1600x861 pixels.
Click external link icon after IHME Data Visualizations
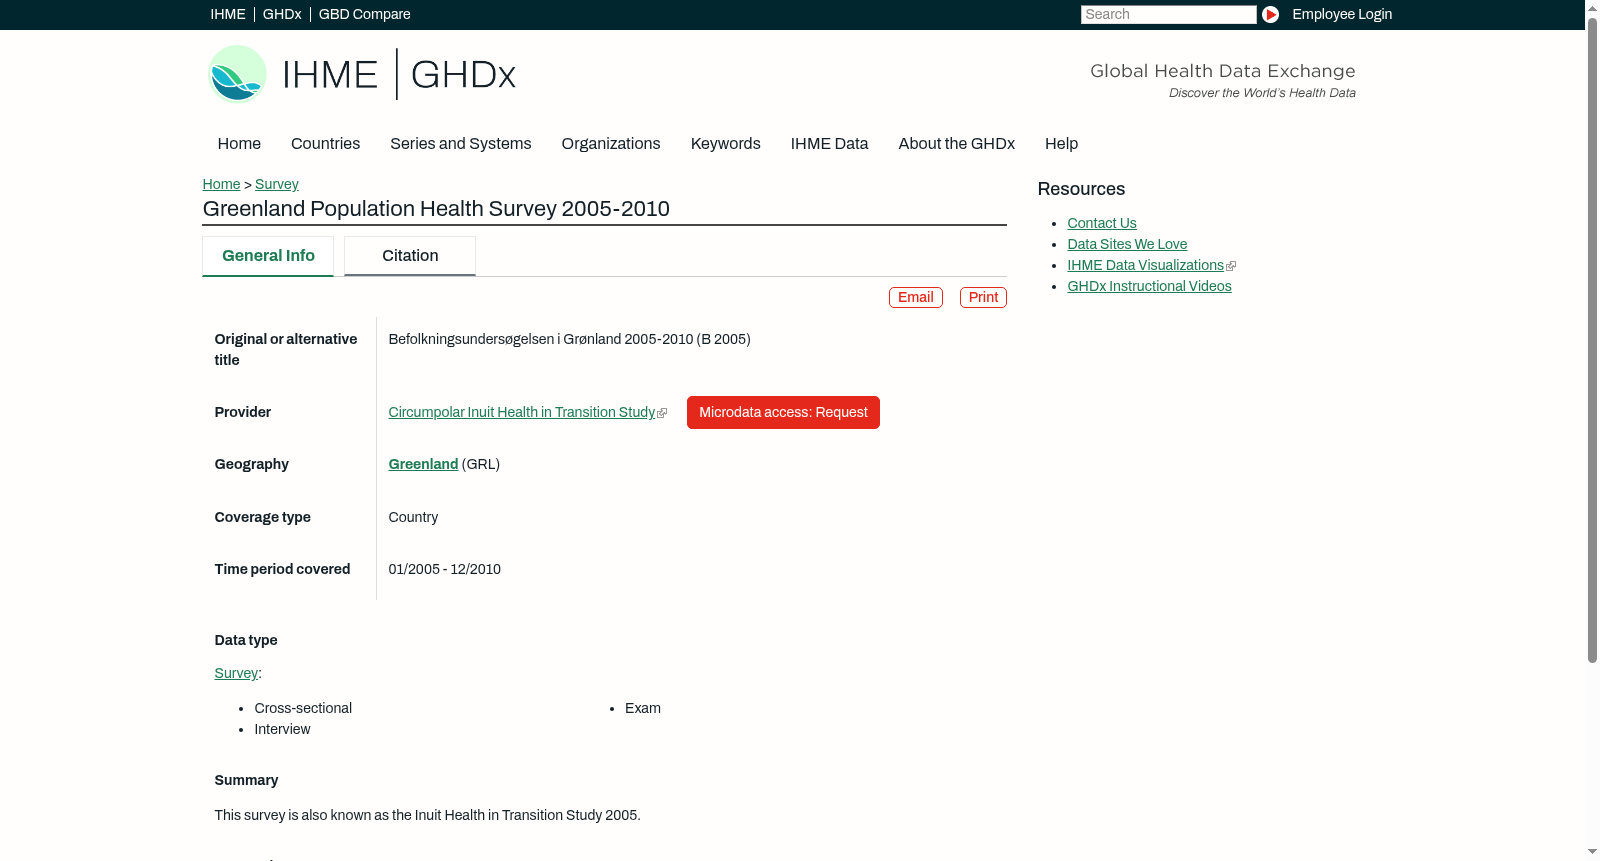(1231, 266)
